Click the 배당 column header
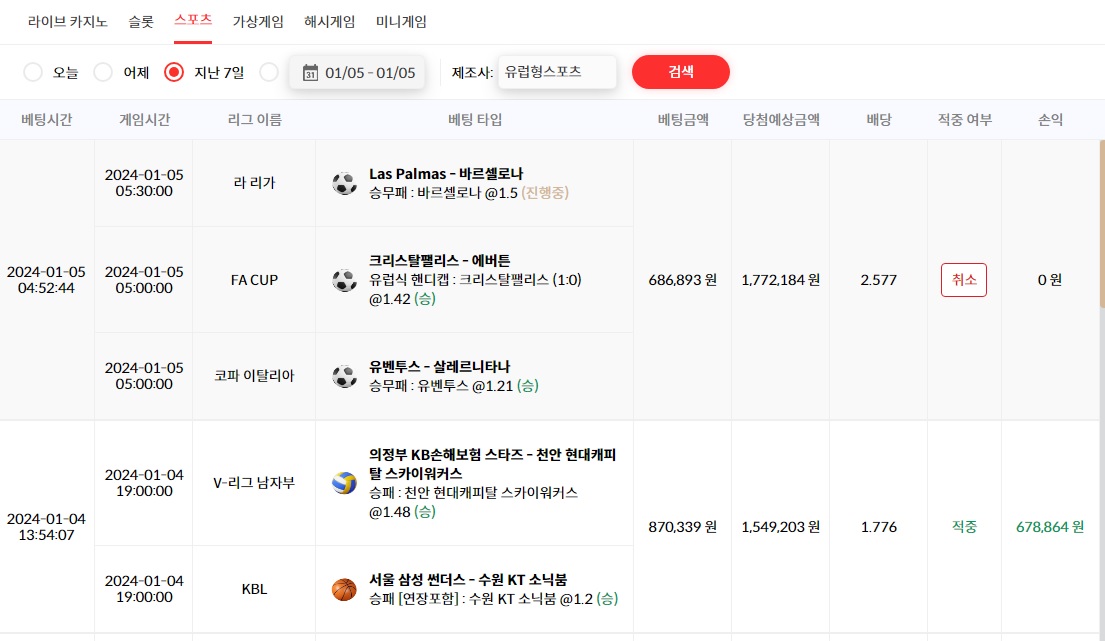Screen dimensions: 1105x641 [x=879, y=120]
